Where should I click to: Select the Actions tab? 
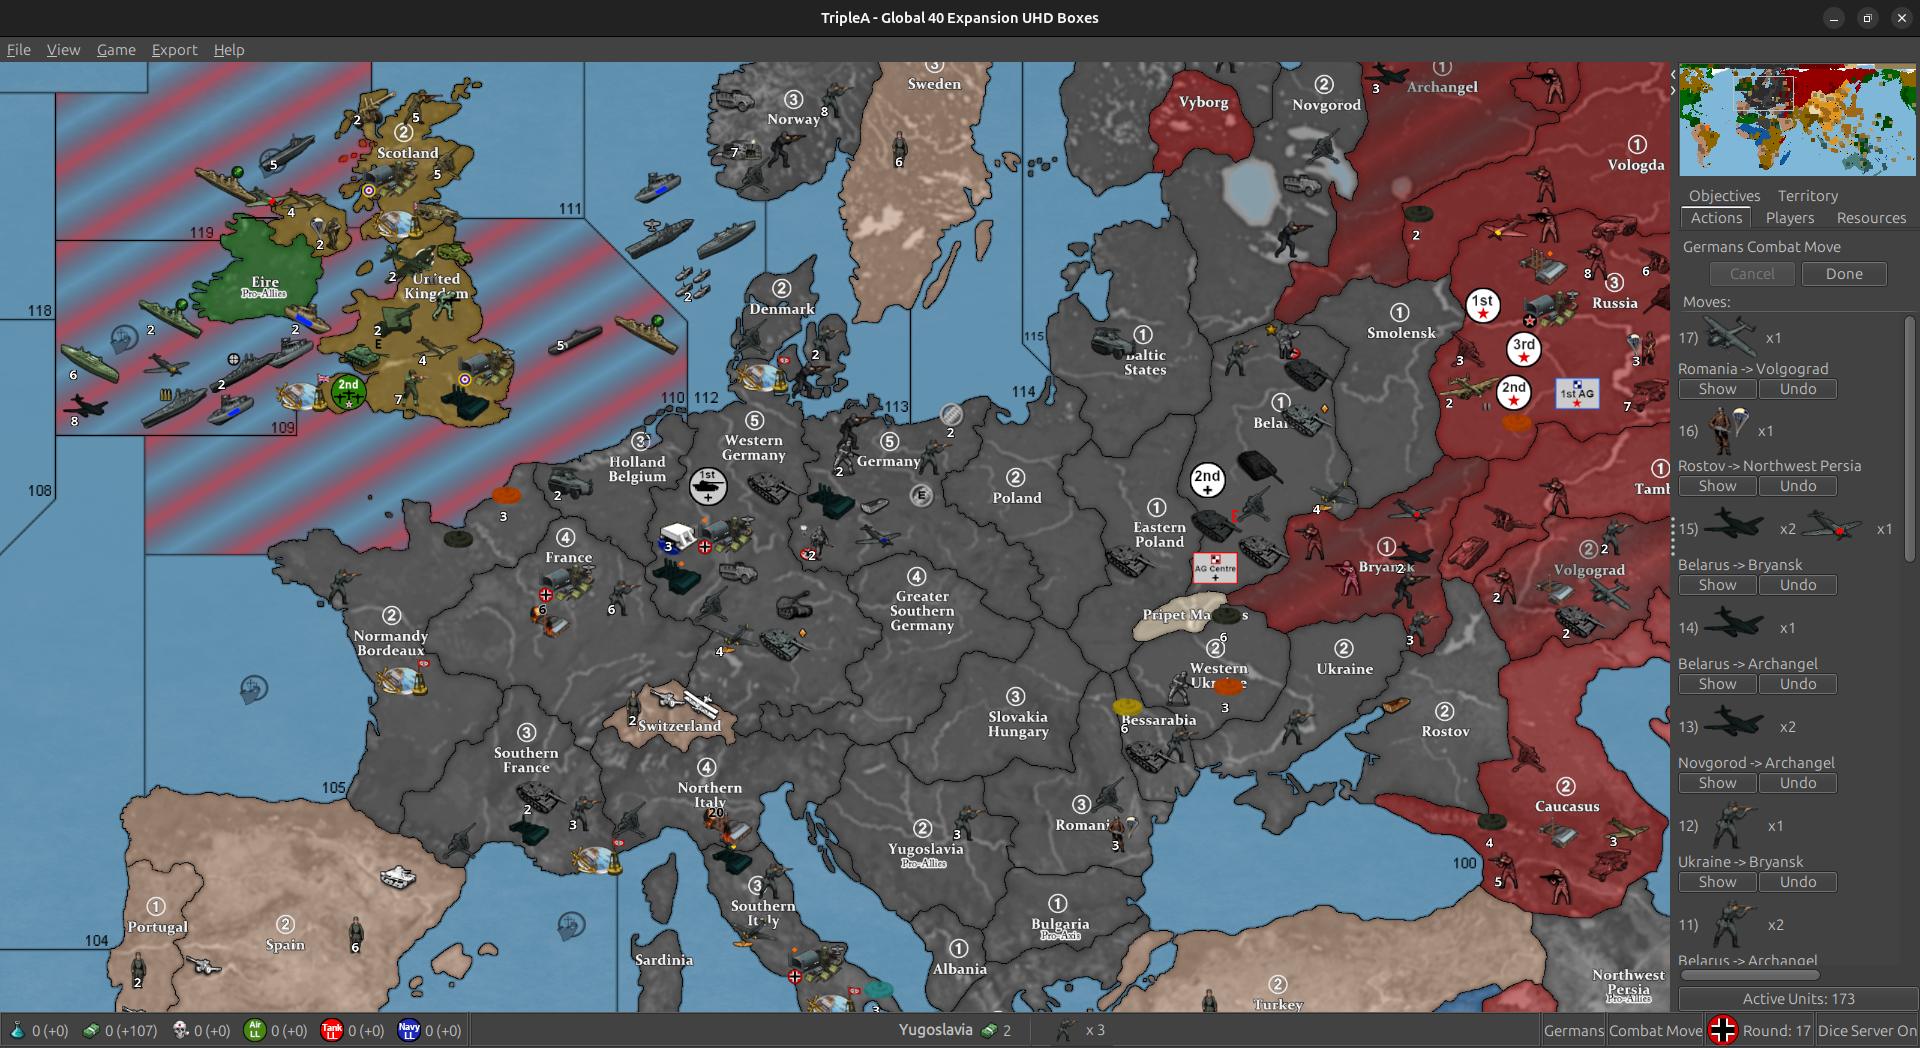click(x=1716, y=218)
